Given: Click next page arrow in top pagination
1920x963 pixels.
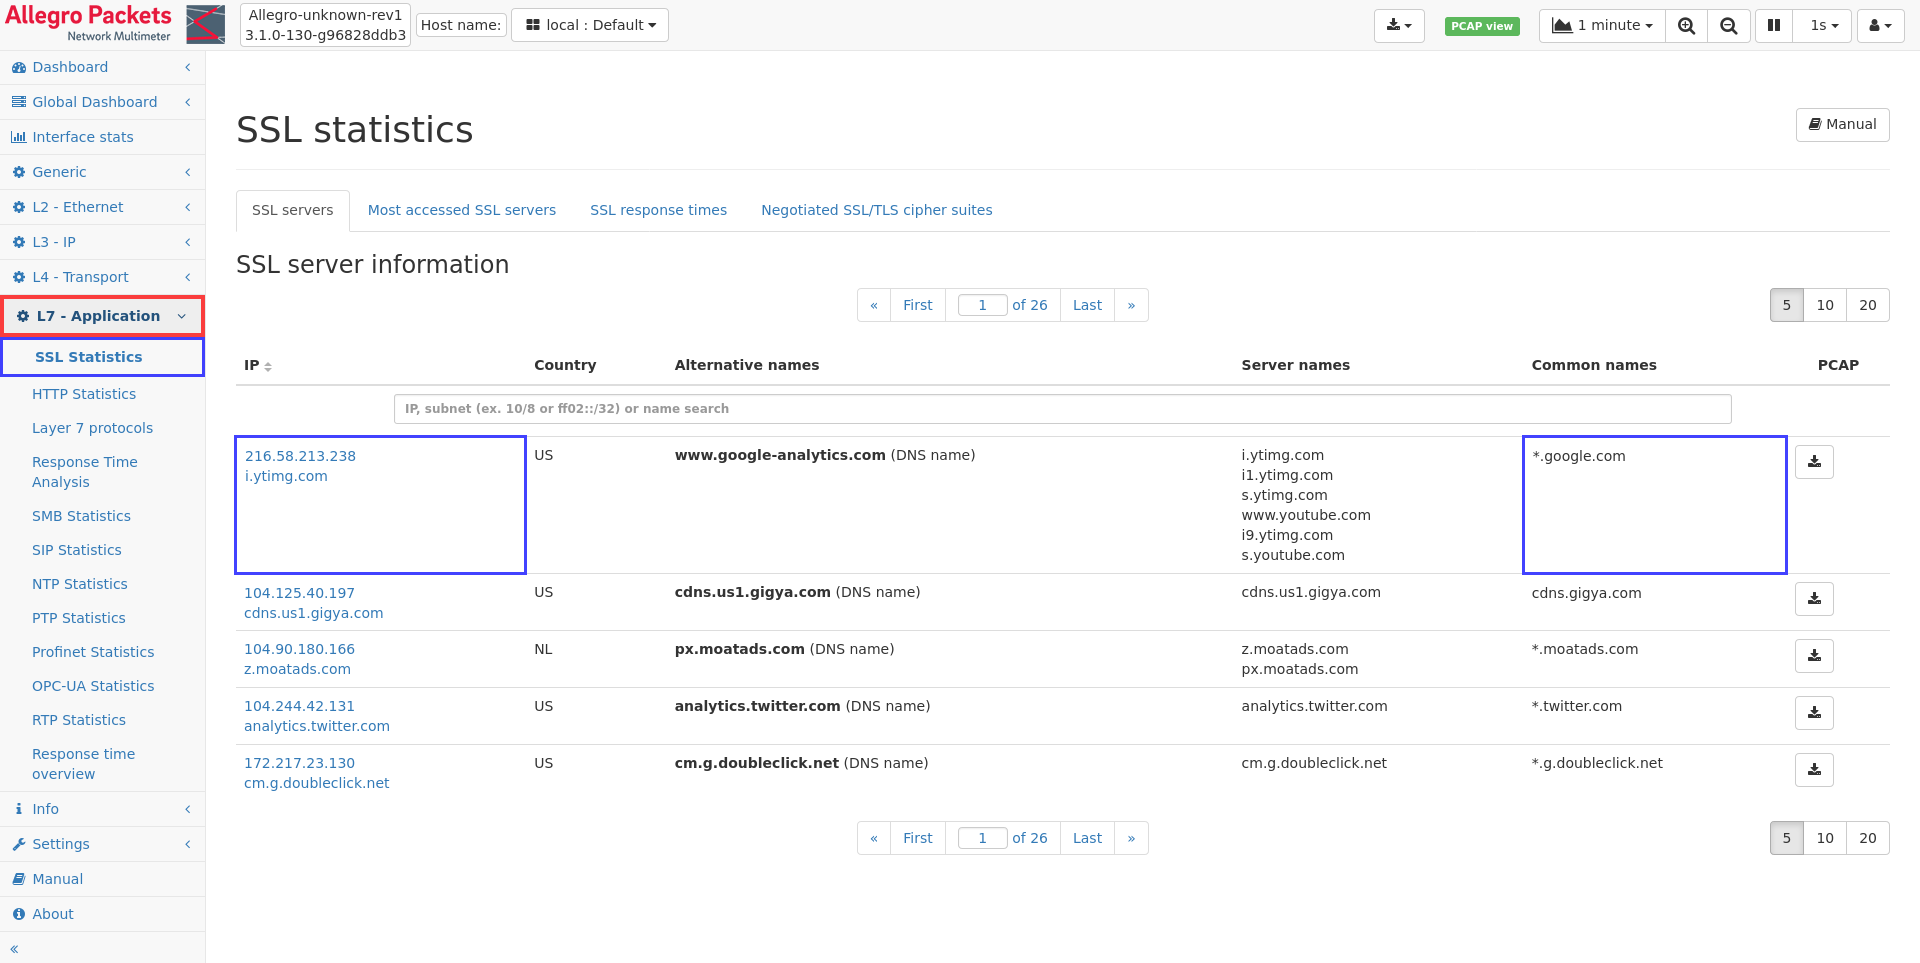Looking at the screenshot, I should point(1131,305).
